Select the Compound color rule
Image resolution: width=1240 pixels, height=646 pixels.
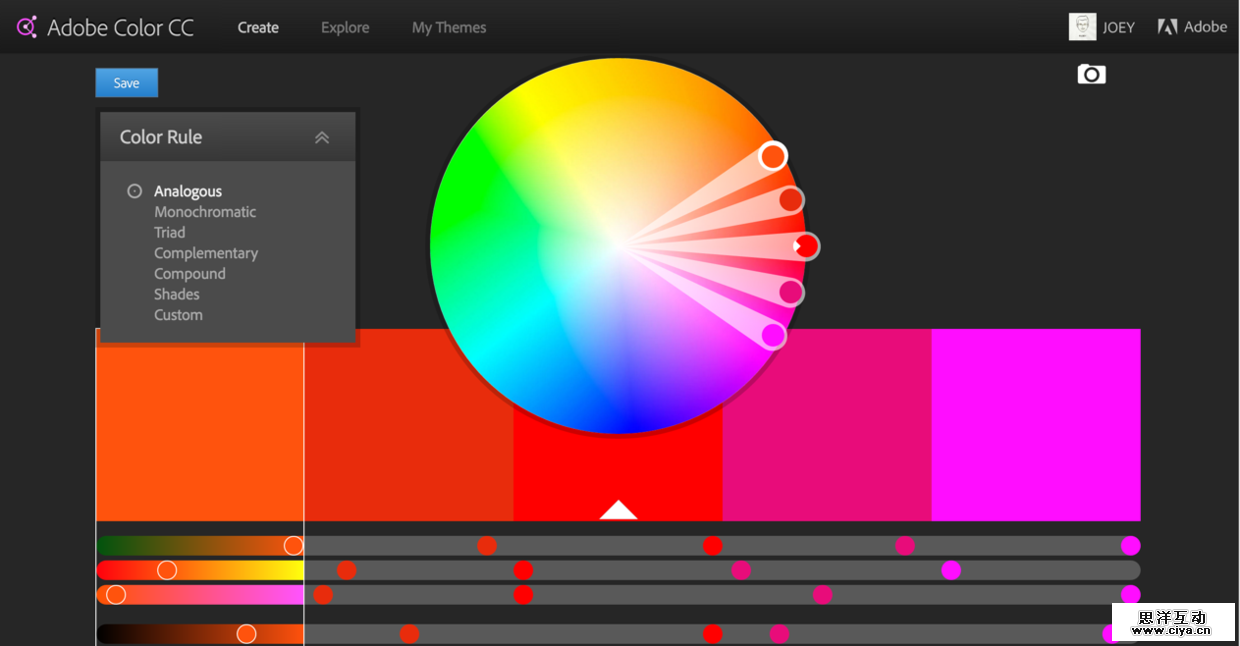[190, 273]
